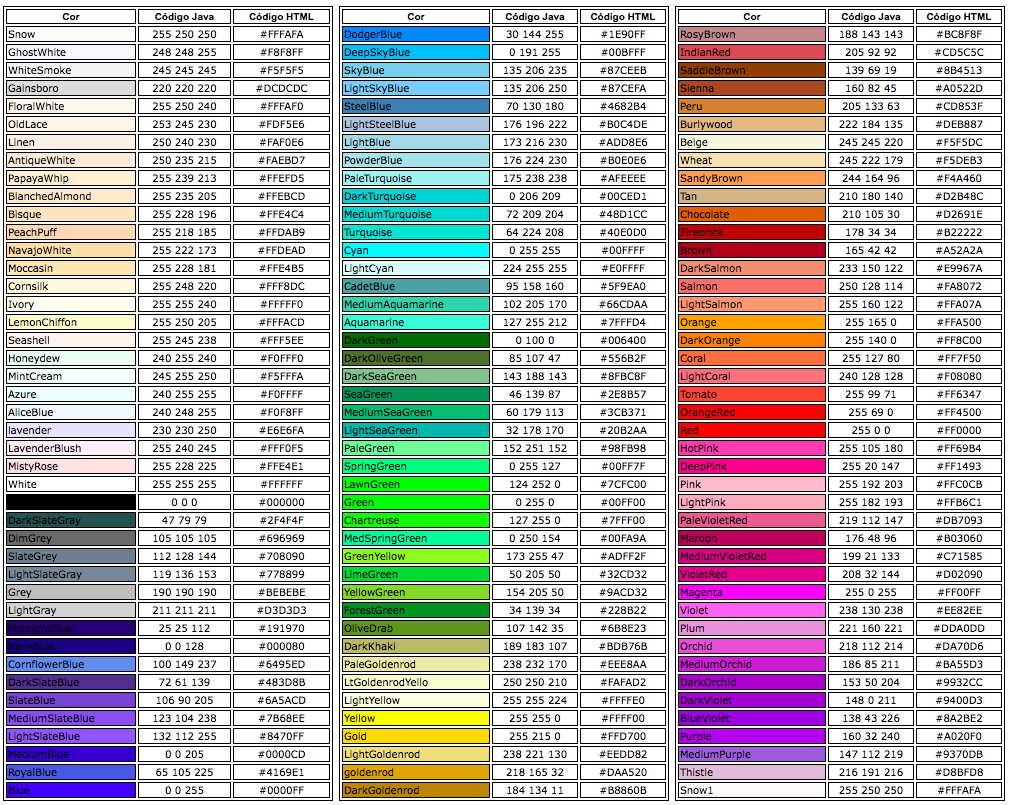Select the Snow color swatch
The image size is (1010, 805).
tap(70, 34)
